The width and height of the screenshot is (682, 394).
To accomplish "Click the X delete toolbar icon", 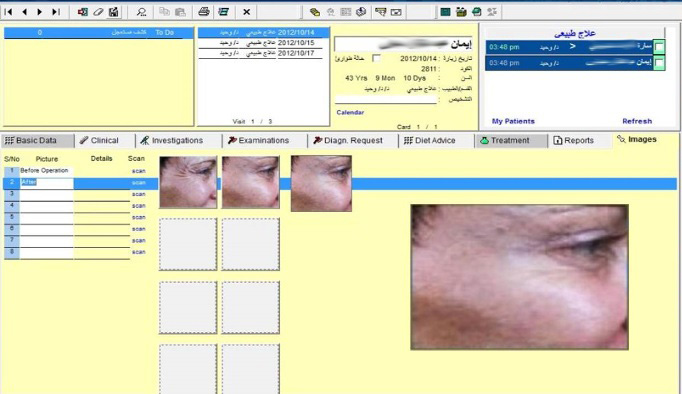I will (246, 12).
